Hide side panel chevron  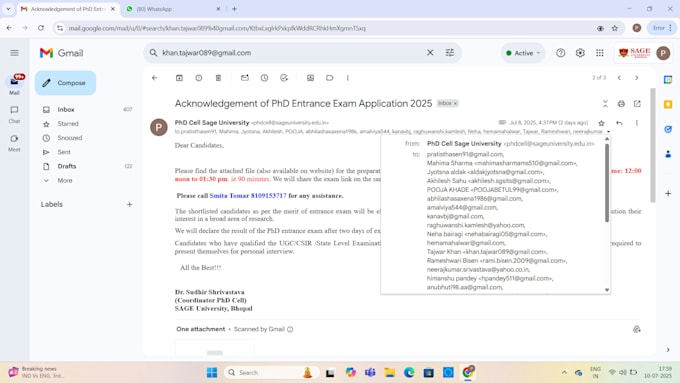coord(668,350)
